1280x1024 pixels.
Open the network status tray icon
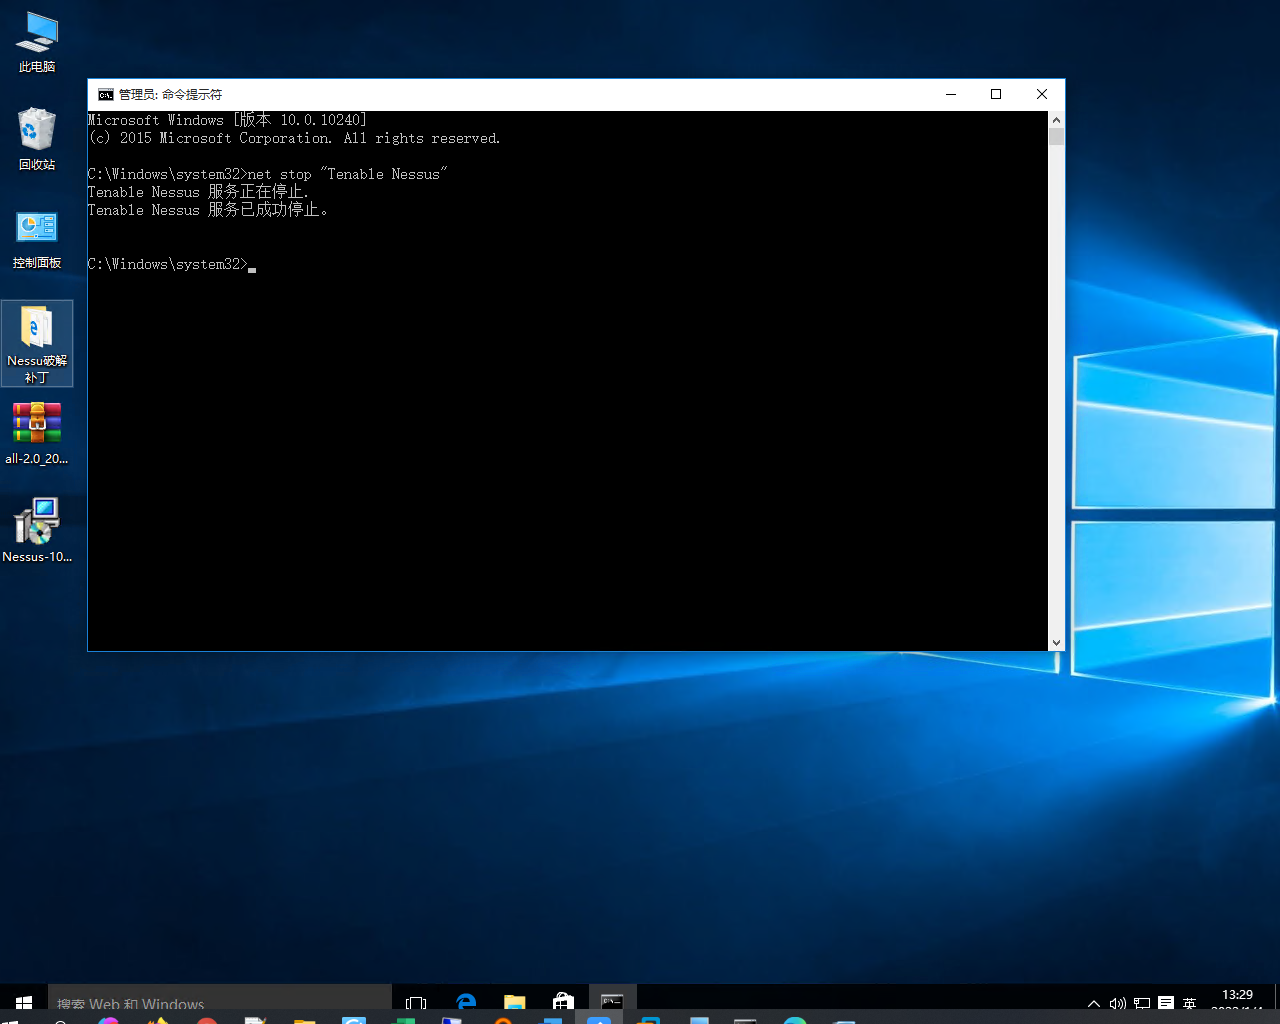(1141, 1003)
